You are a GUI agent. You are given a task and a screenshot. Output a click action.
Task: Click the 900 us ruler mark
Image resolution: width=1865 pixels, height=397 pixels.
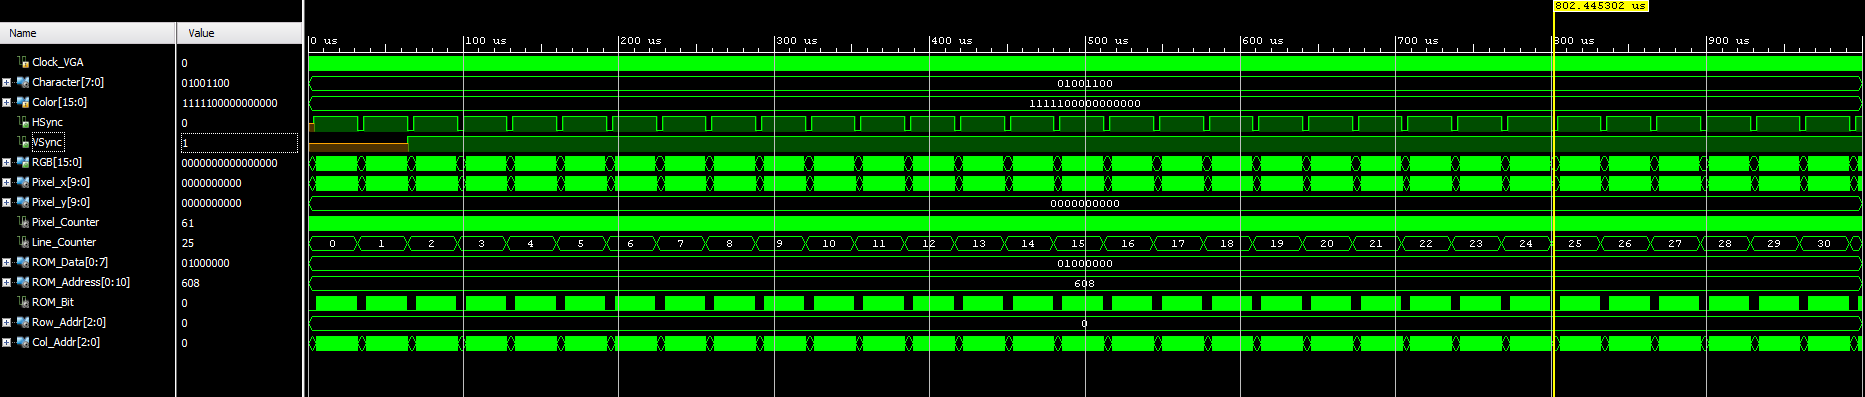(x=1729, y=41)
